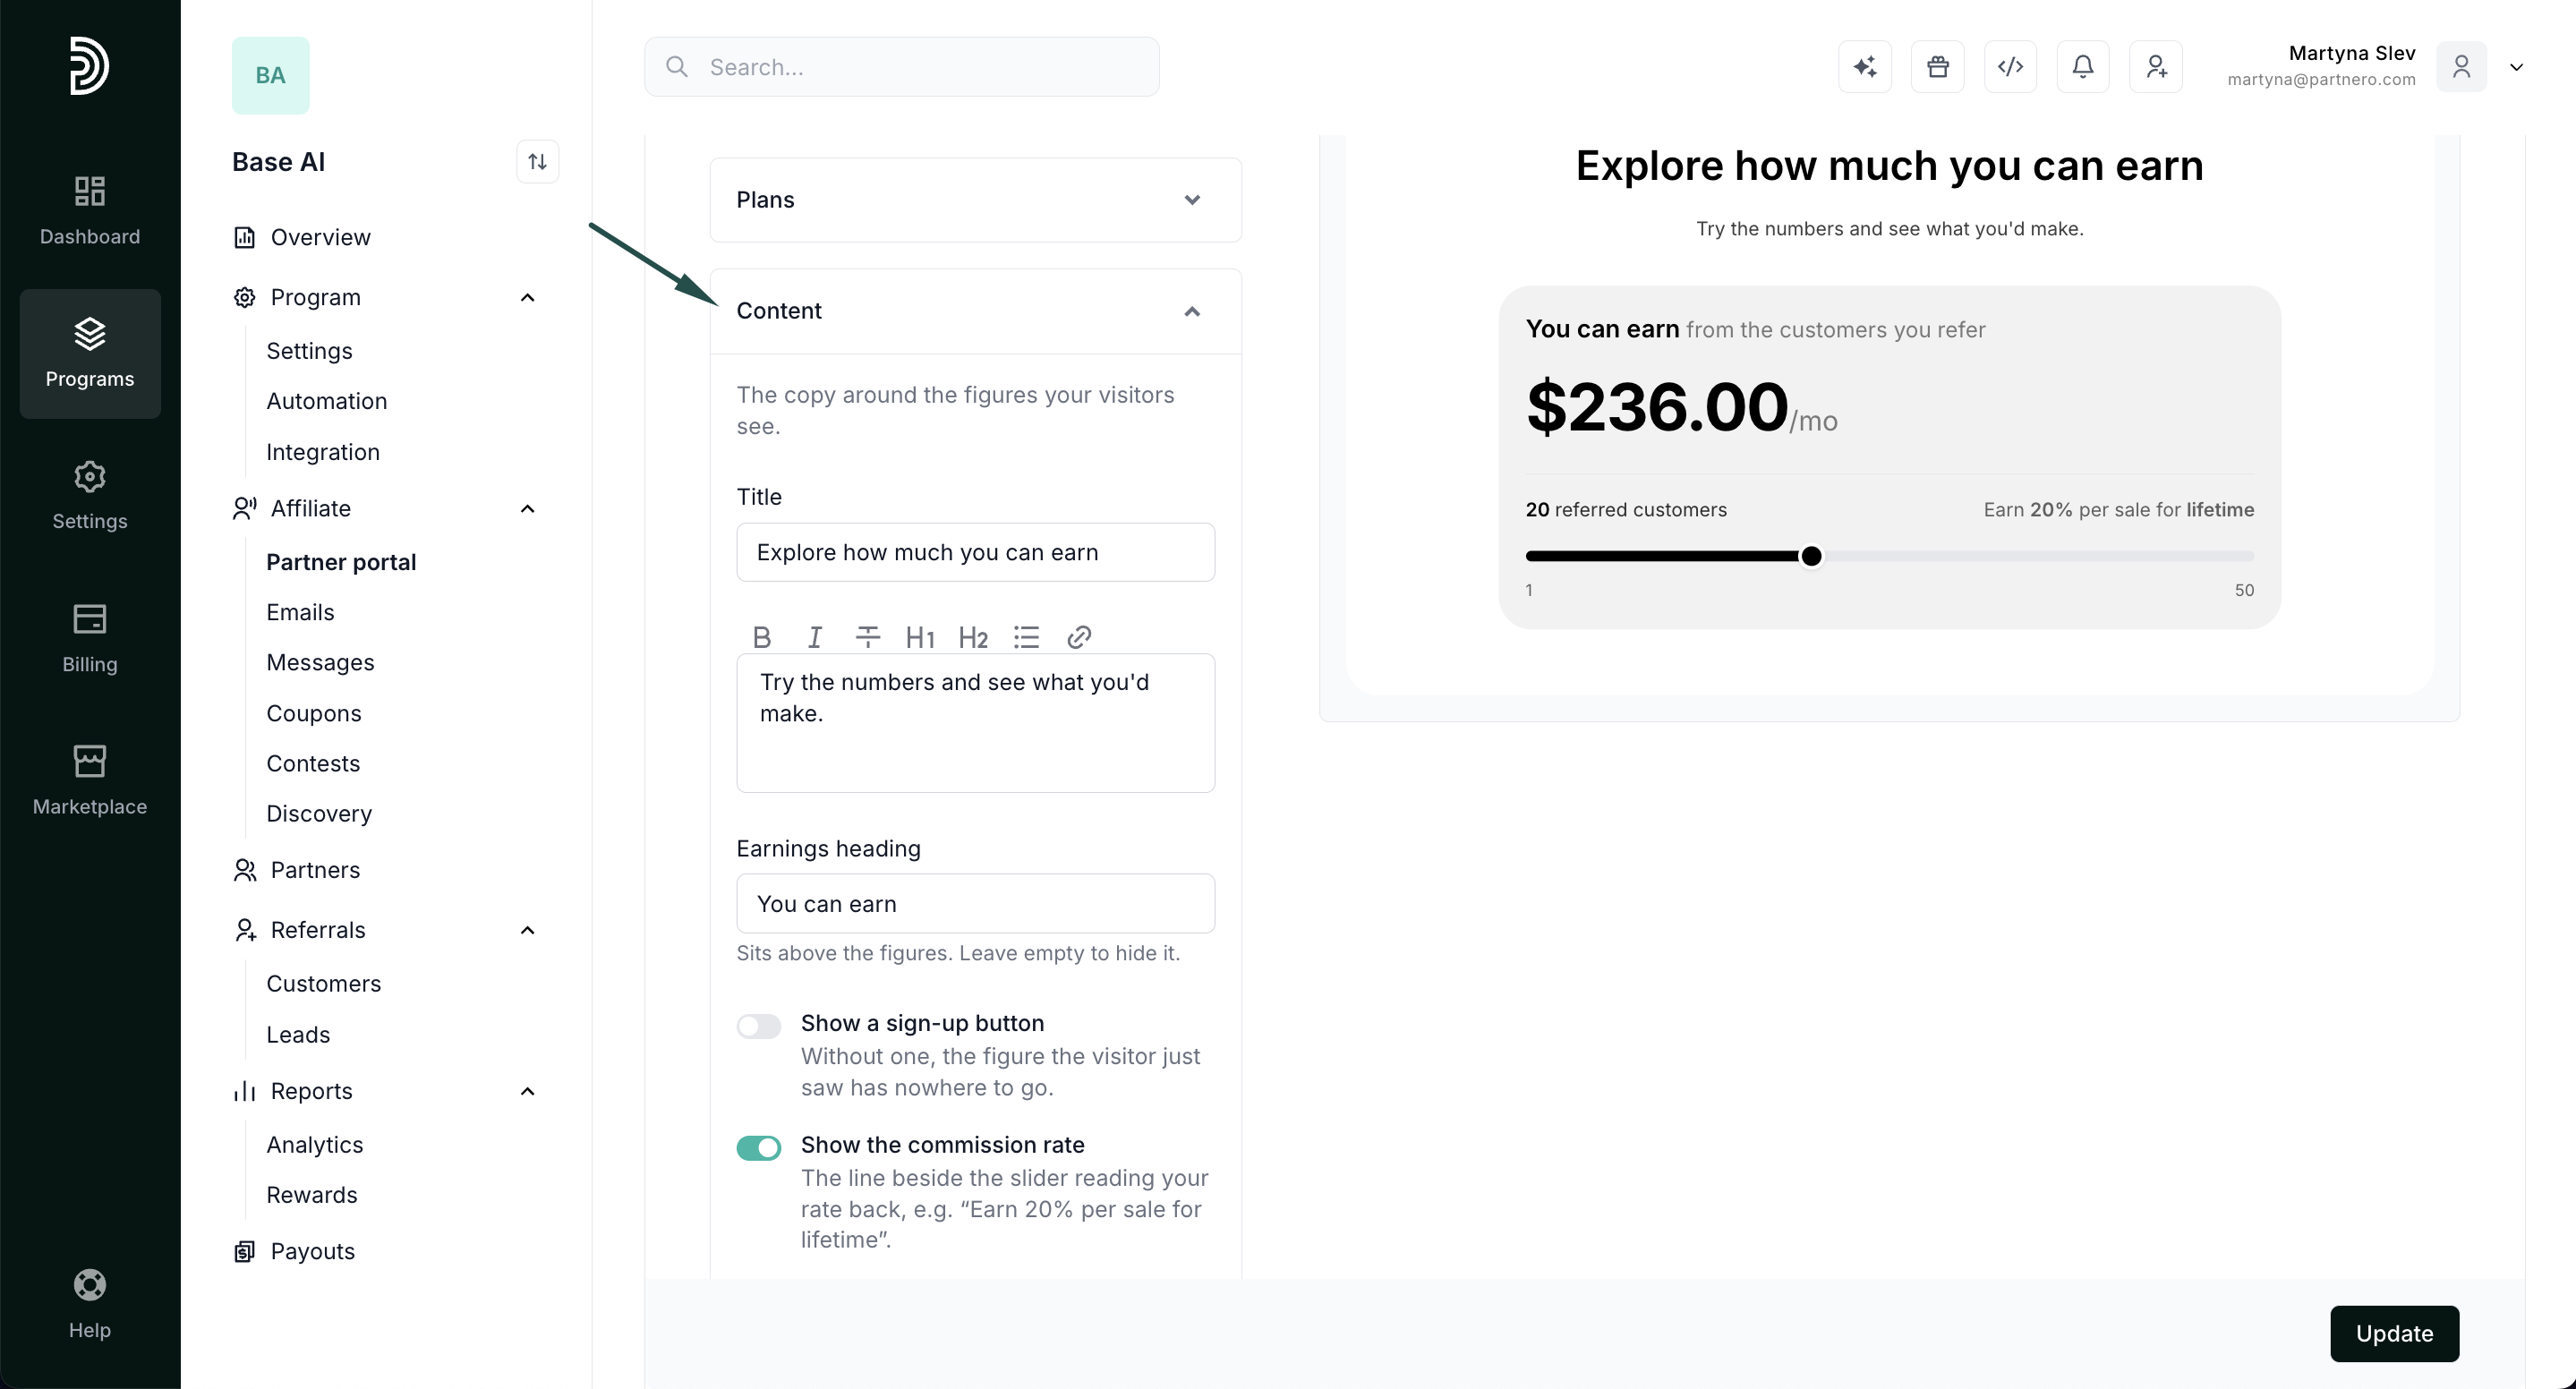Screen dimensions: 2576x1389
Task: Click the program switcher arrows icon
Action: click(x=537, y=162)
